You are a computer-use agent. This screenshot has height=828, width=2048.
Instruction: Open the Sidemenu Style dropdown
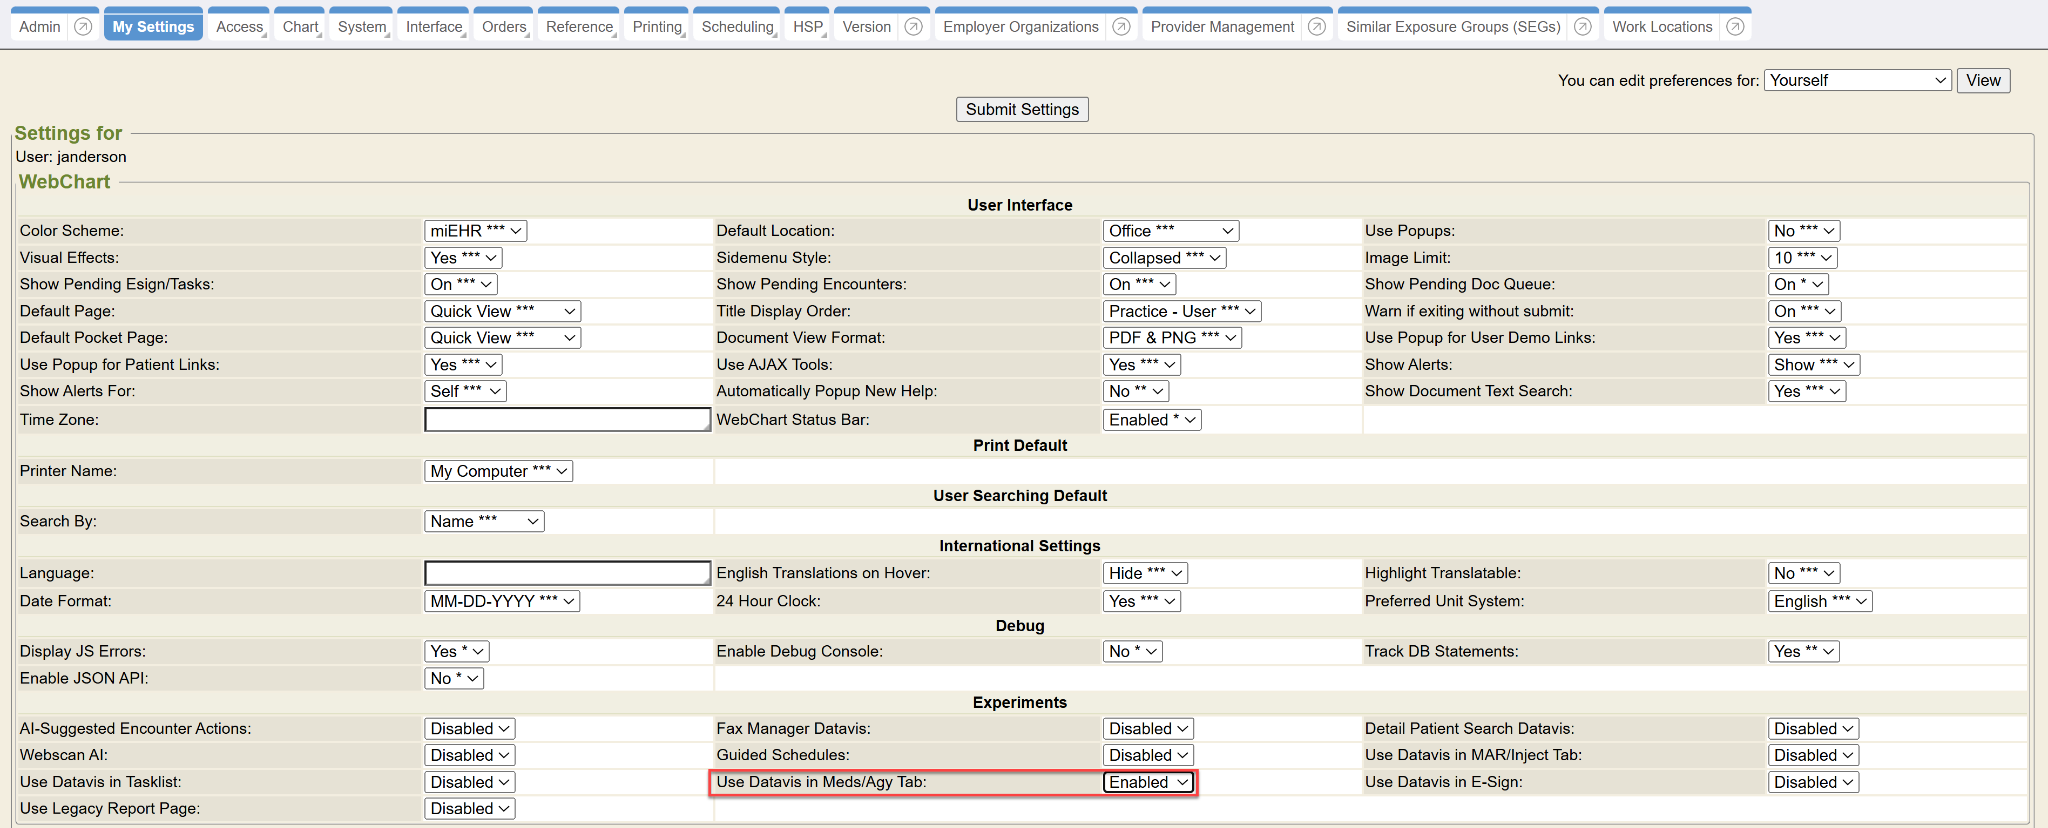[1164, 258]
